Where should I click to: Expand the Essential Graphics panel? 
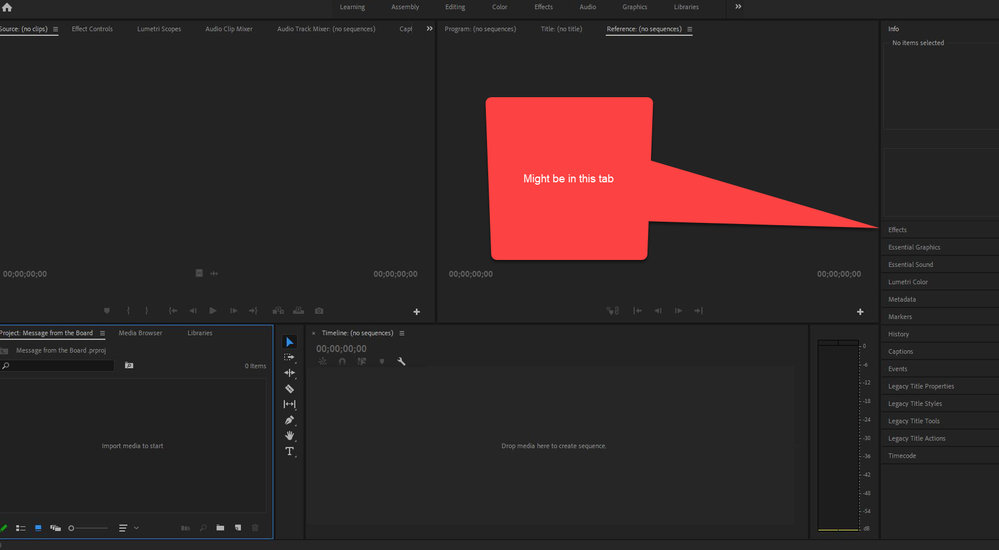point(914,247)
